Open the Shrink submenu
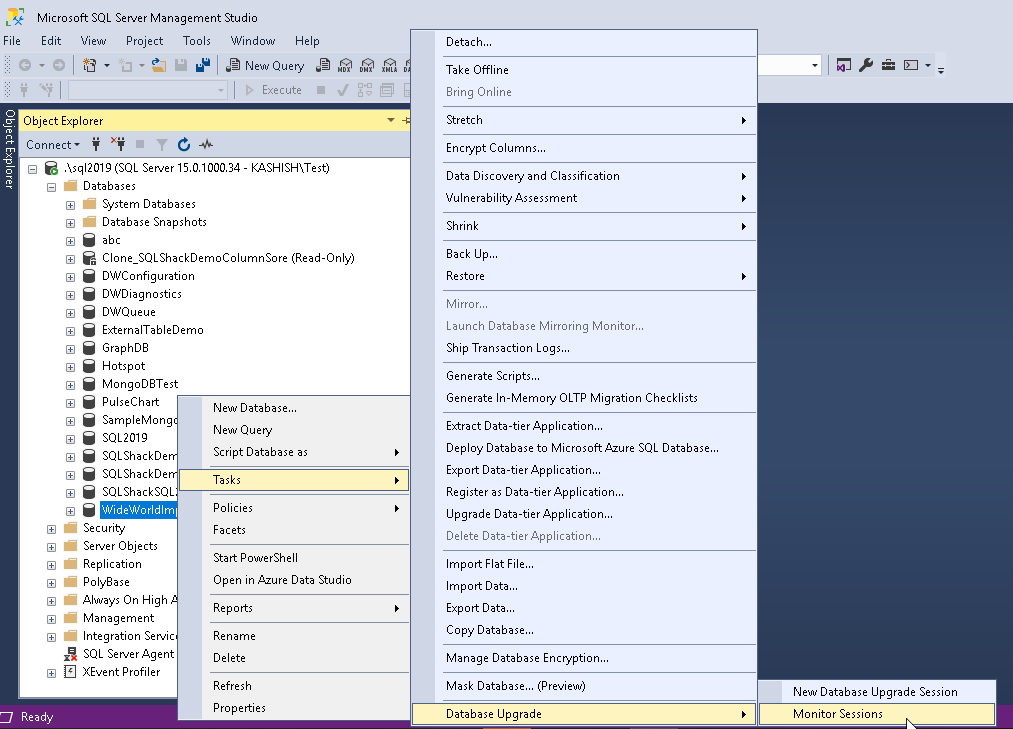The width and height of the screenshot is (1013, 729). (583, 226)
